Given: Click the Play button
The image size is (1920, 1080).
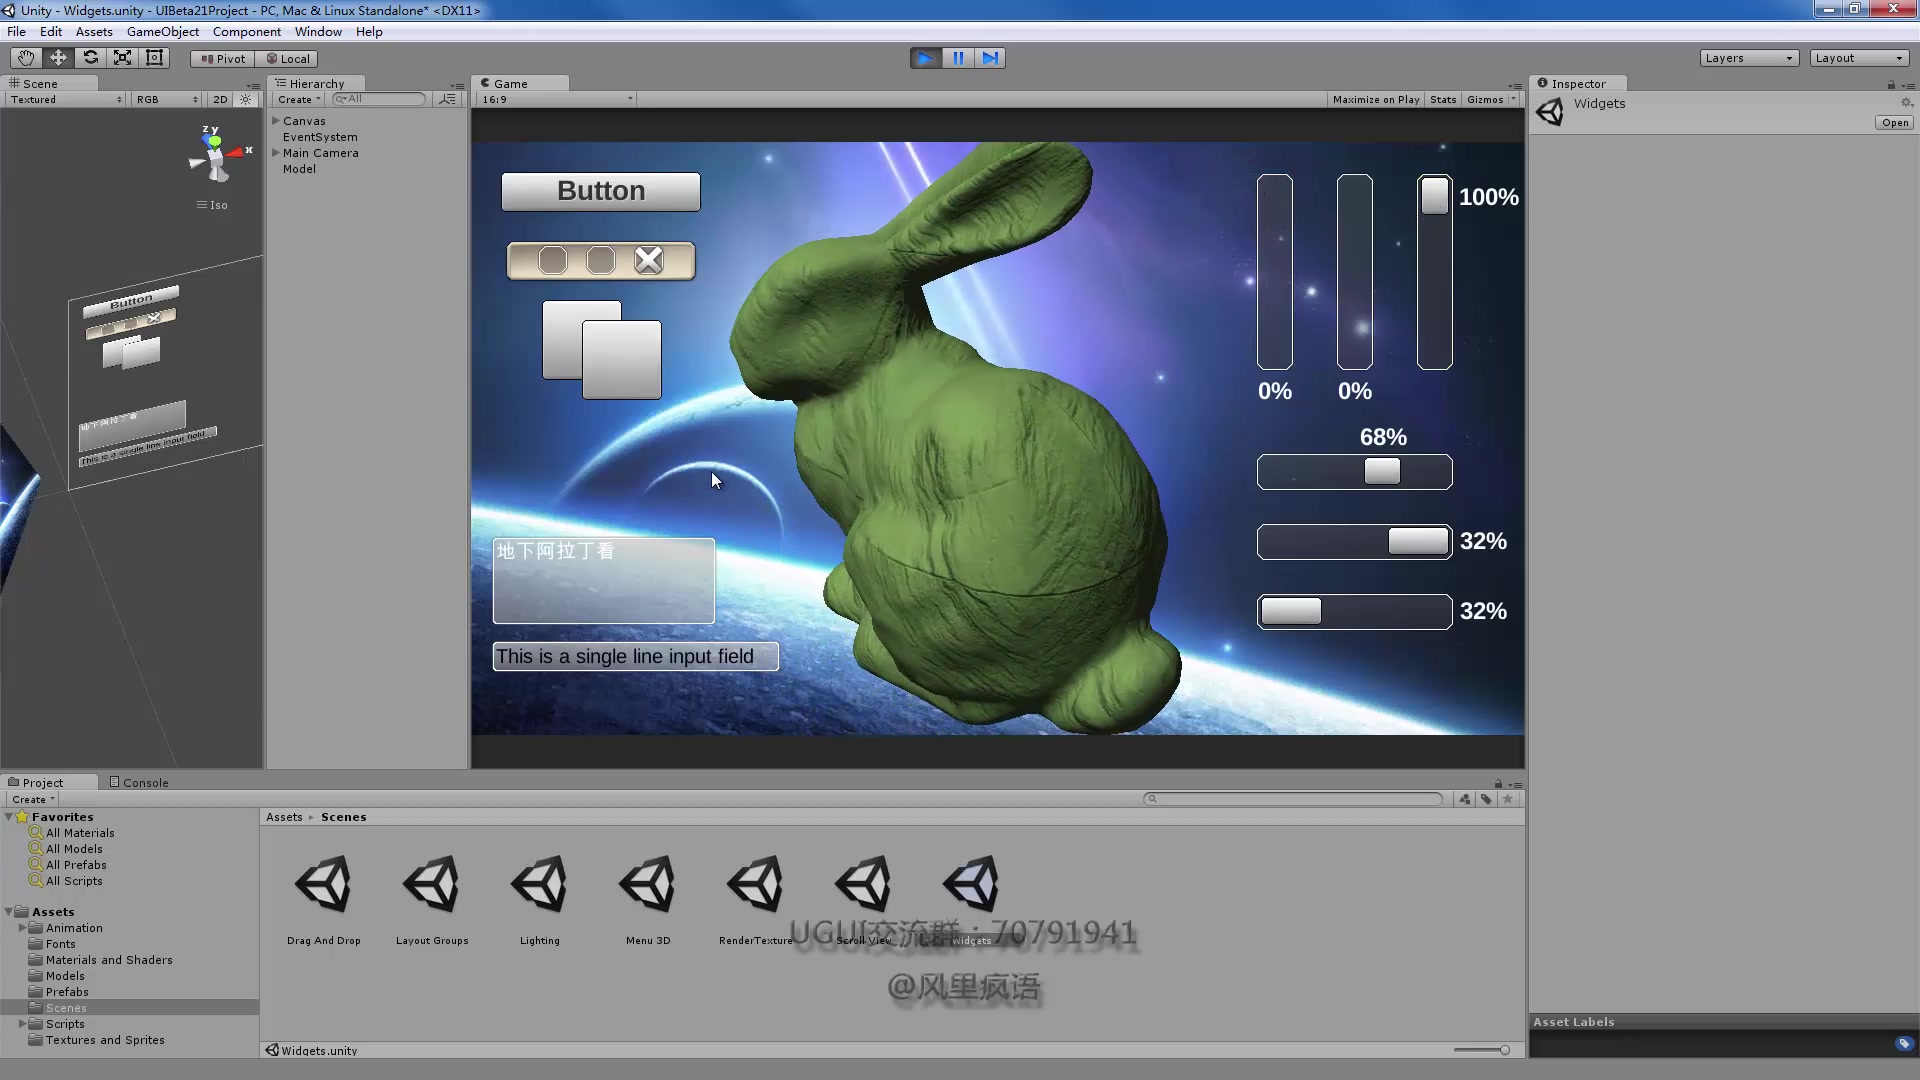Looking at the screenshot, I should tap(925, 57).
